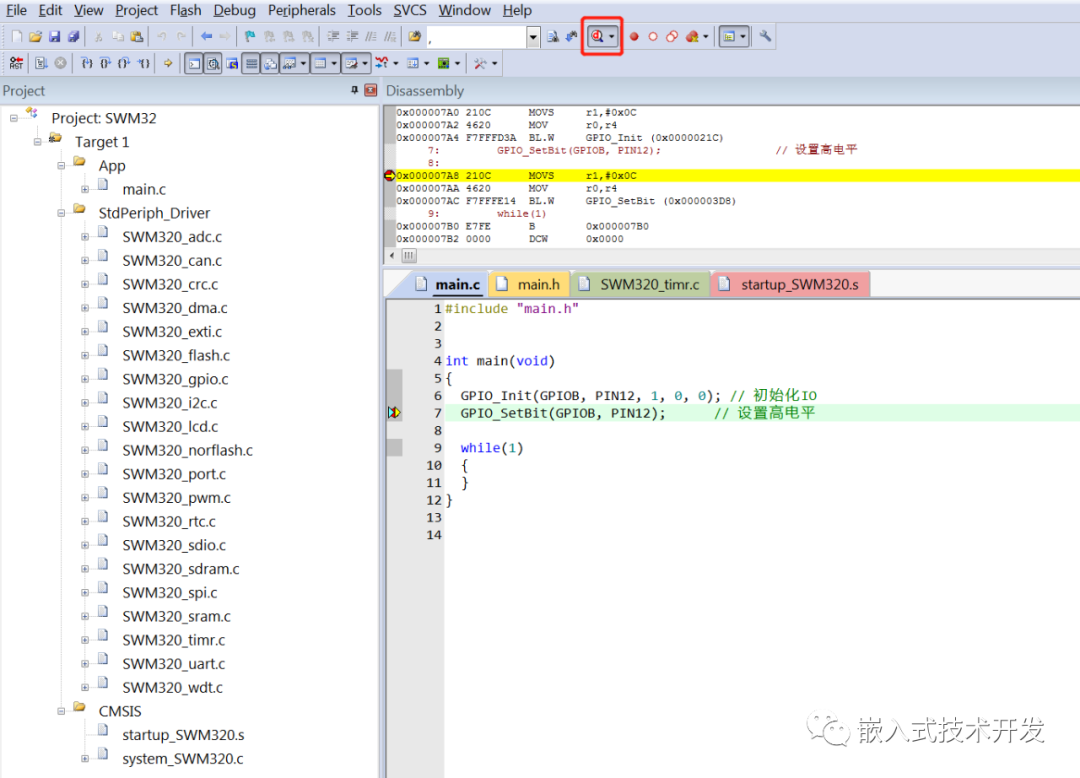Close the Project panel
Viewport: 1080px width, 778px height.
[x=371, y=90]
